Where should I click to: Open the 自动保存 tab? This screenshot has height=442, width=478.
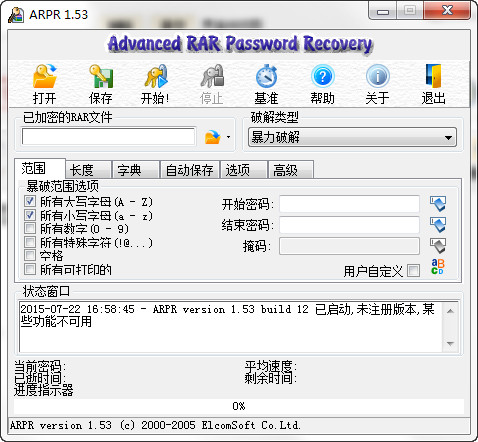[x=189, y=170]
